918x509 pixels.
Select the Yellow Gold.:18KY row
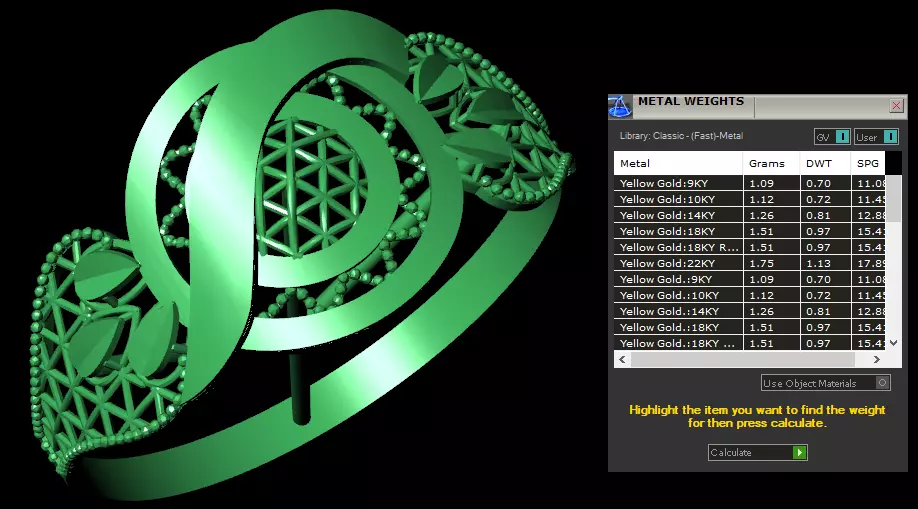[749, 327]
